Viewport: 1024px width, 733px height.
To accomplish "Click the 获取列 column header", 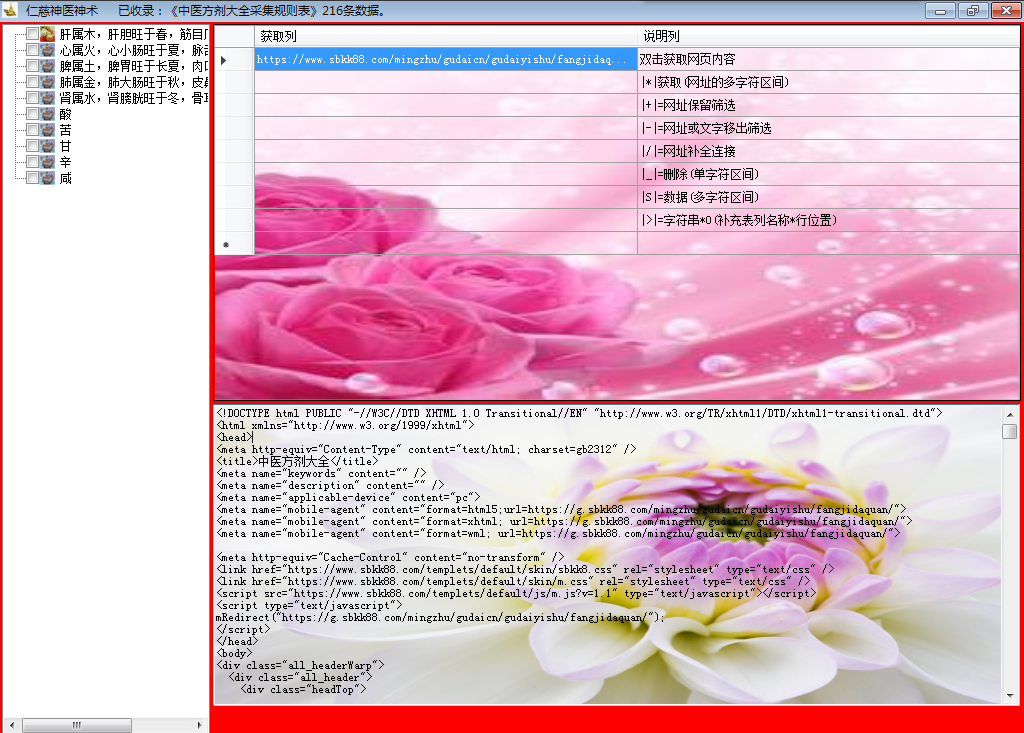I will pyautogui.click(x=445, y=36).
